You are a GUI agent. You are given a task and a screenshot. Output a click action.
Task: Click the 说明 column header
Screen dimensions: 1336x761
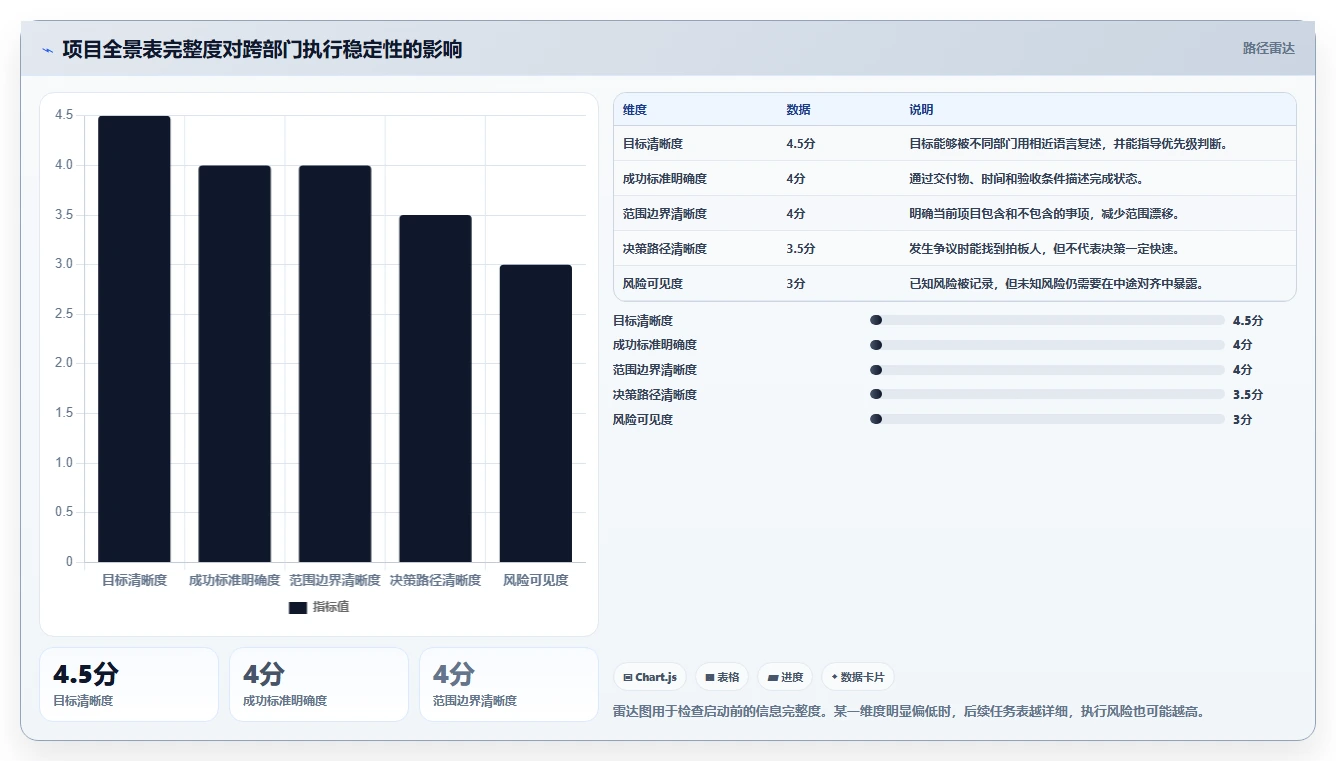921,110
